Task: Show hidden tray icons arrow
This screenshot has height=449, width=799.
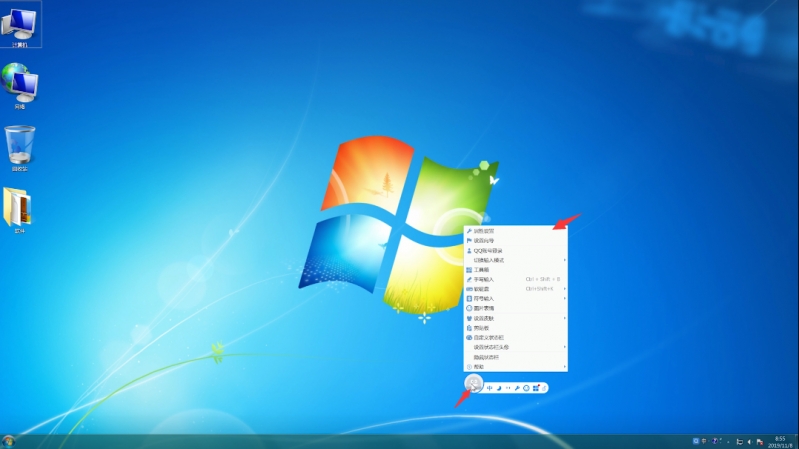Action: [728, 442]
